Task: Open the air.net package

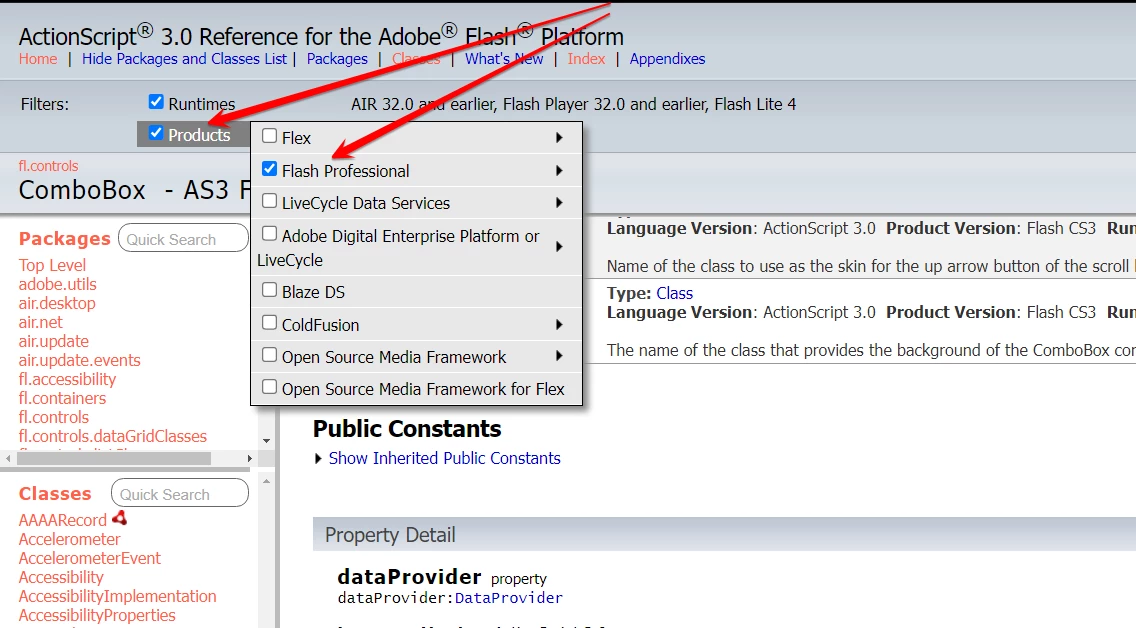Action: (x=41, y=322)
